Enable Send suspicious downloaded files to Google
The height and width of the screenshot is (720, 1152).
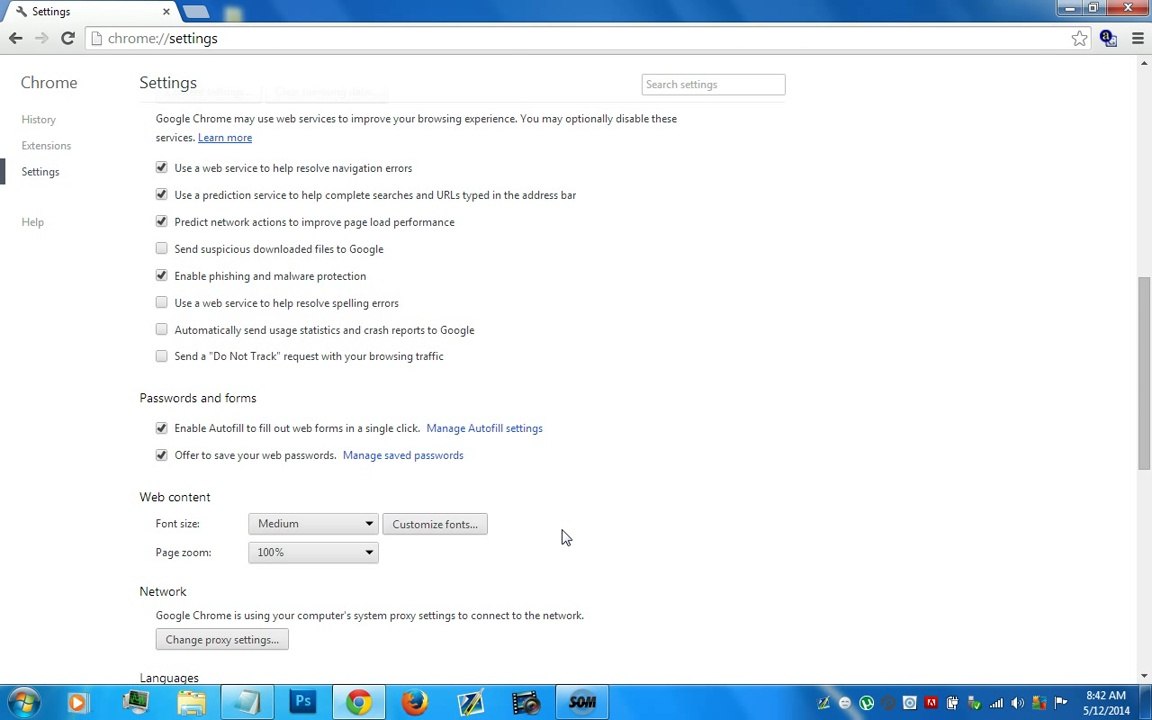click(162, 248)
